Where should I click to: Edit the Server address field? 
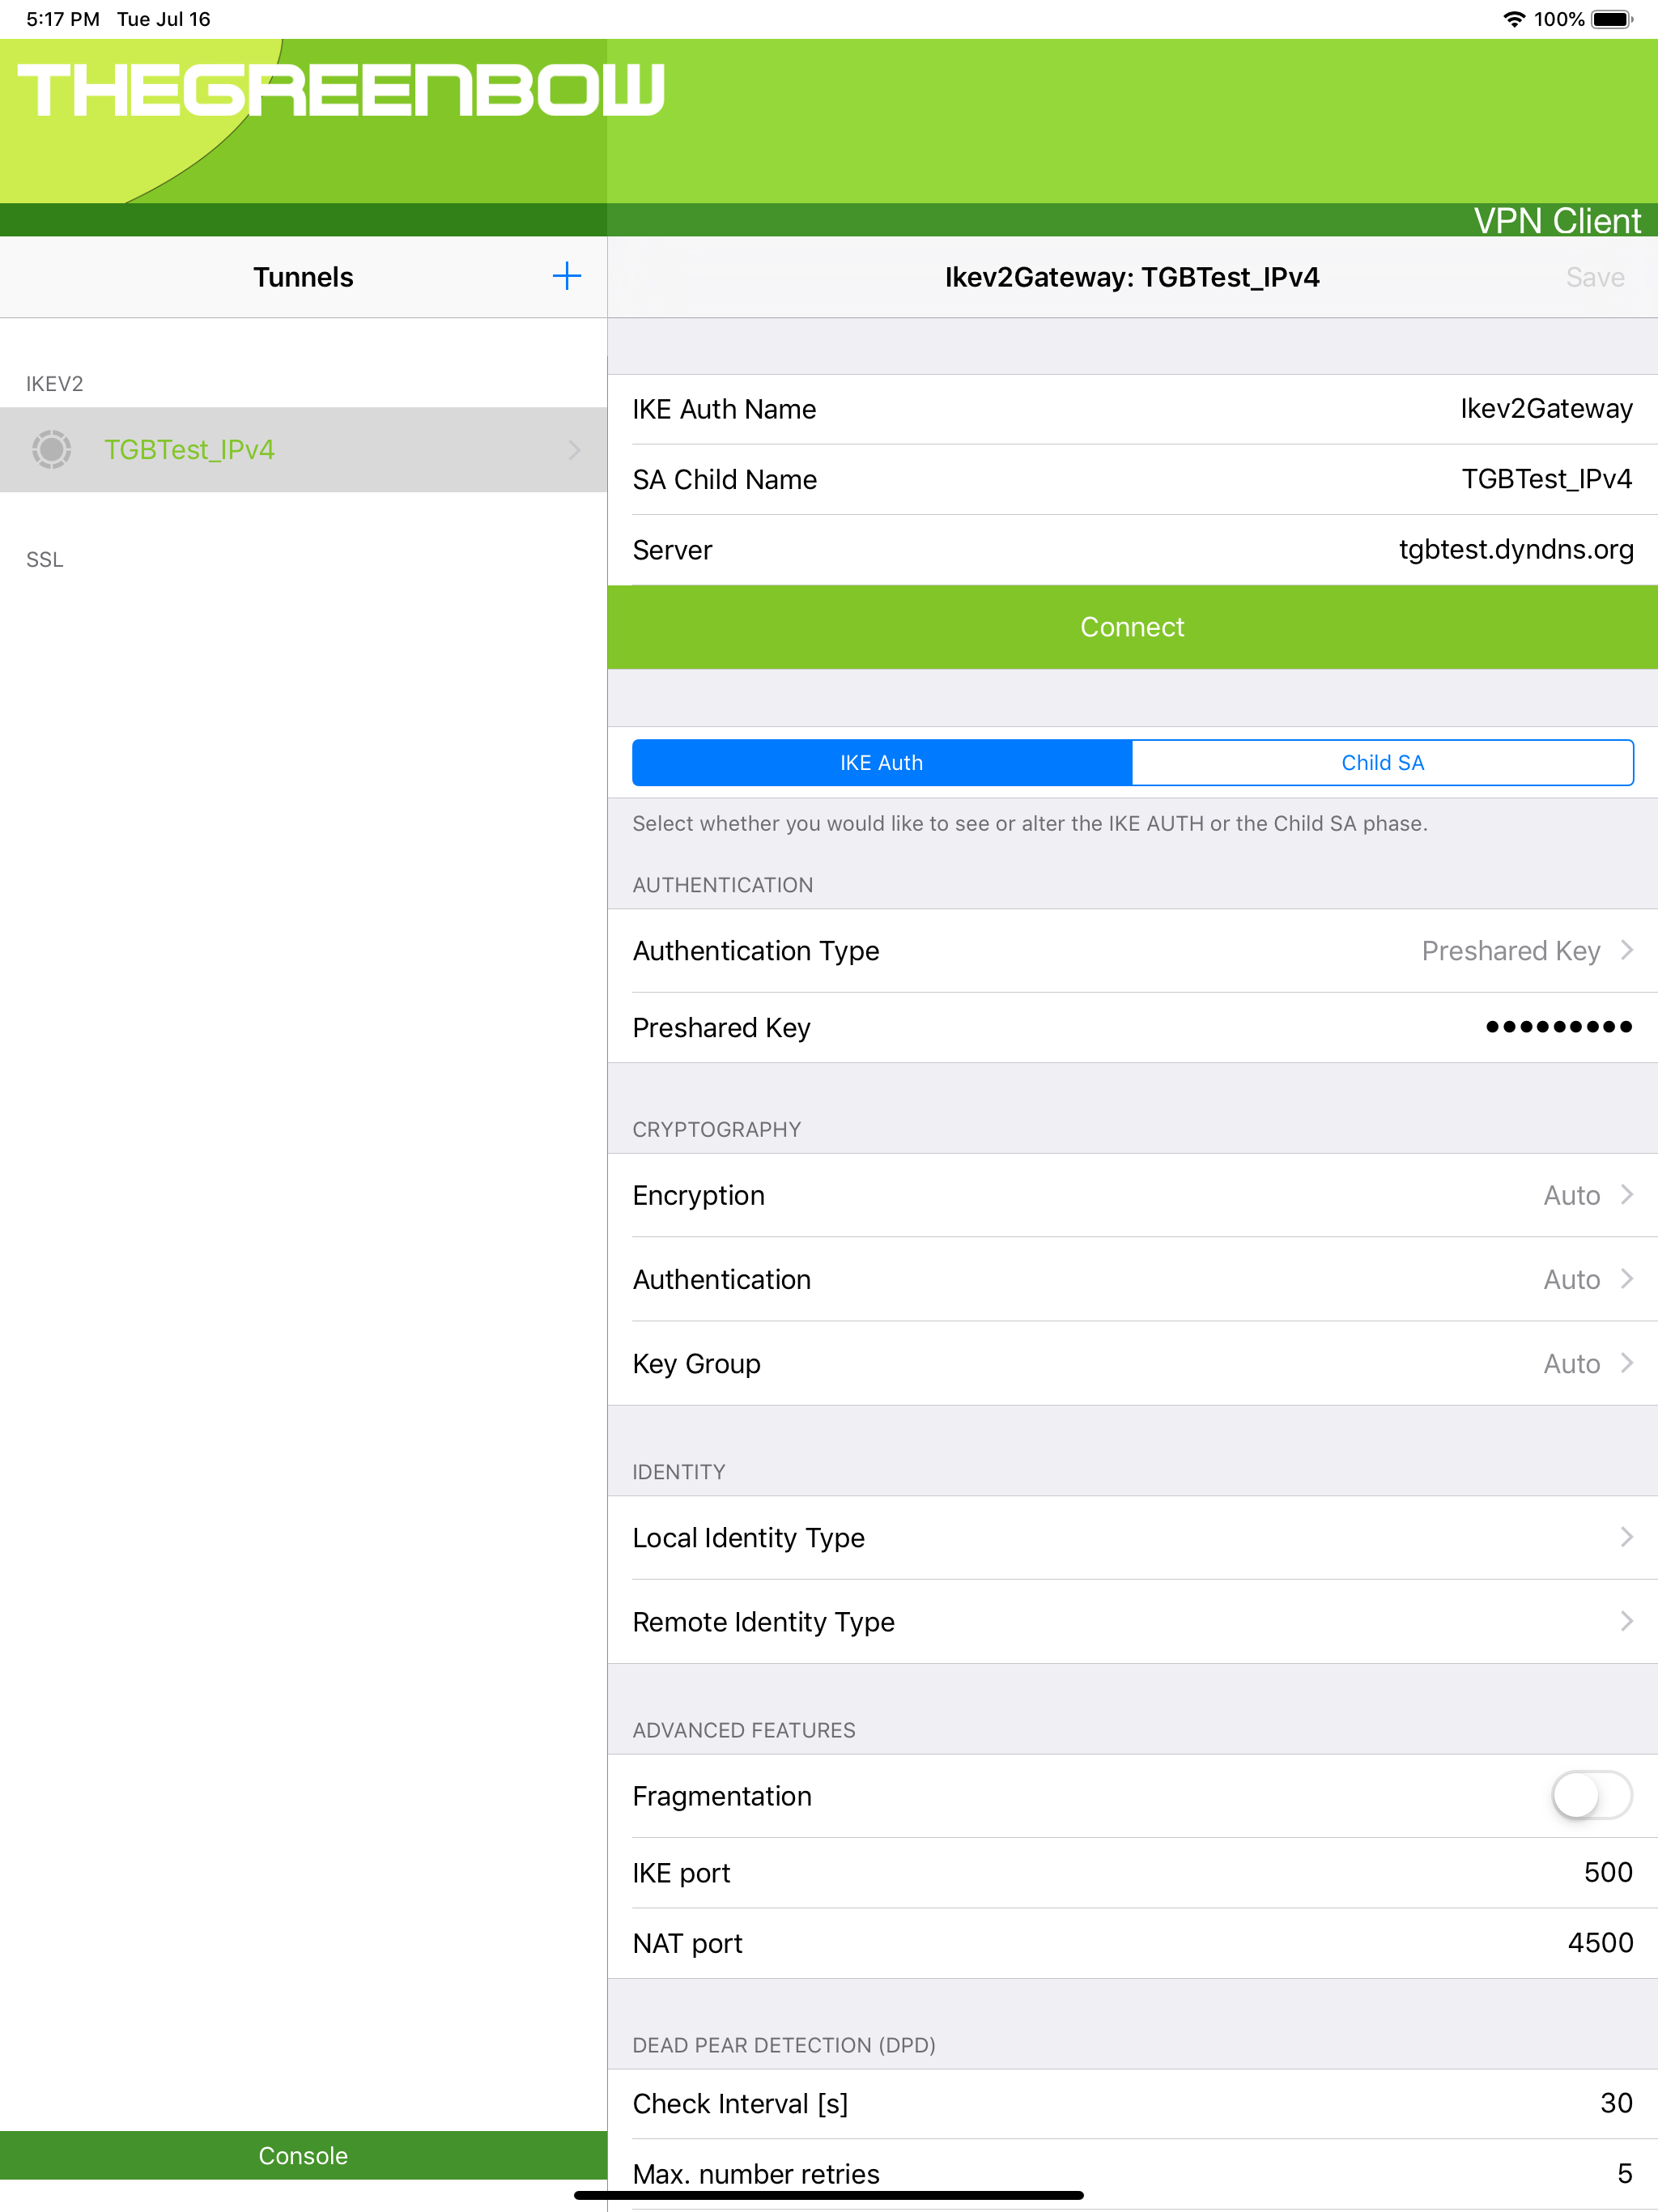click(x=1132, y=549)
